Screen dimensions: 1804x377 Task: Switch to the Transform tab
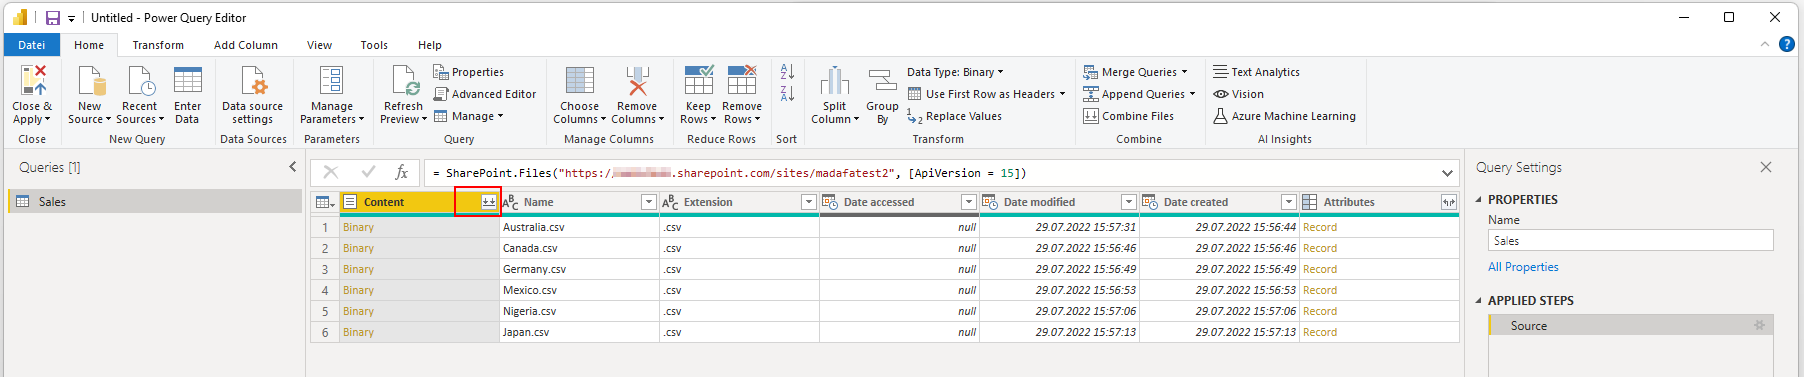pos(158,45)
